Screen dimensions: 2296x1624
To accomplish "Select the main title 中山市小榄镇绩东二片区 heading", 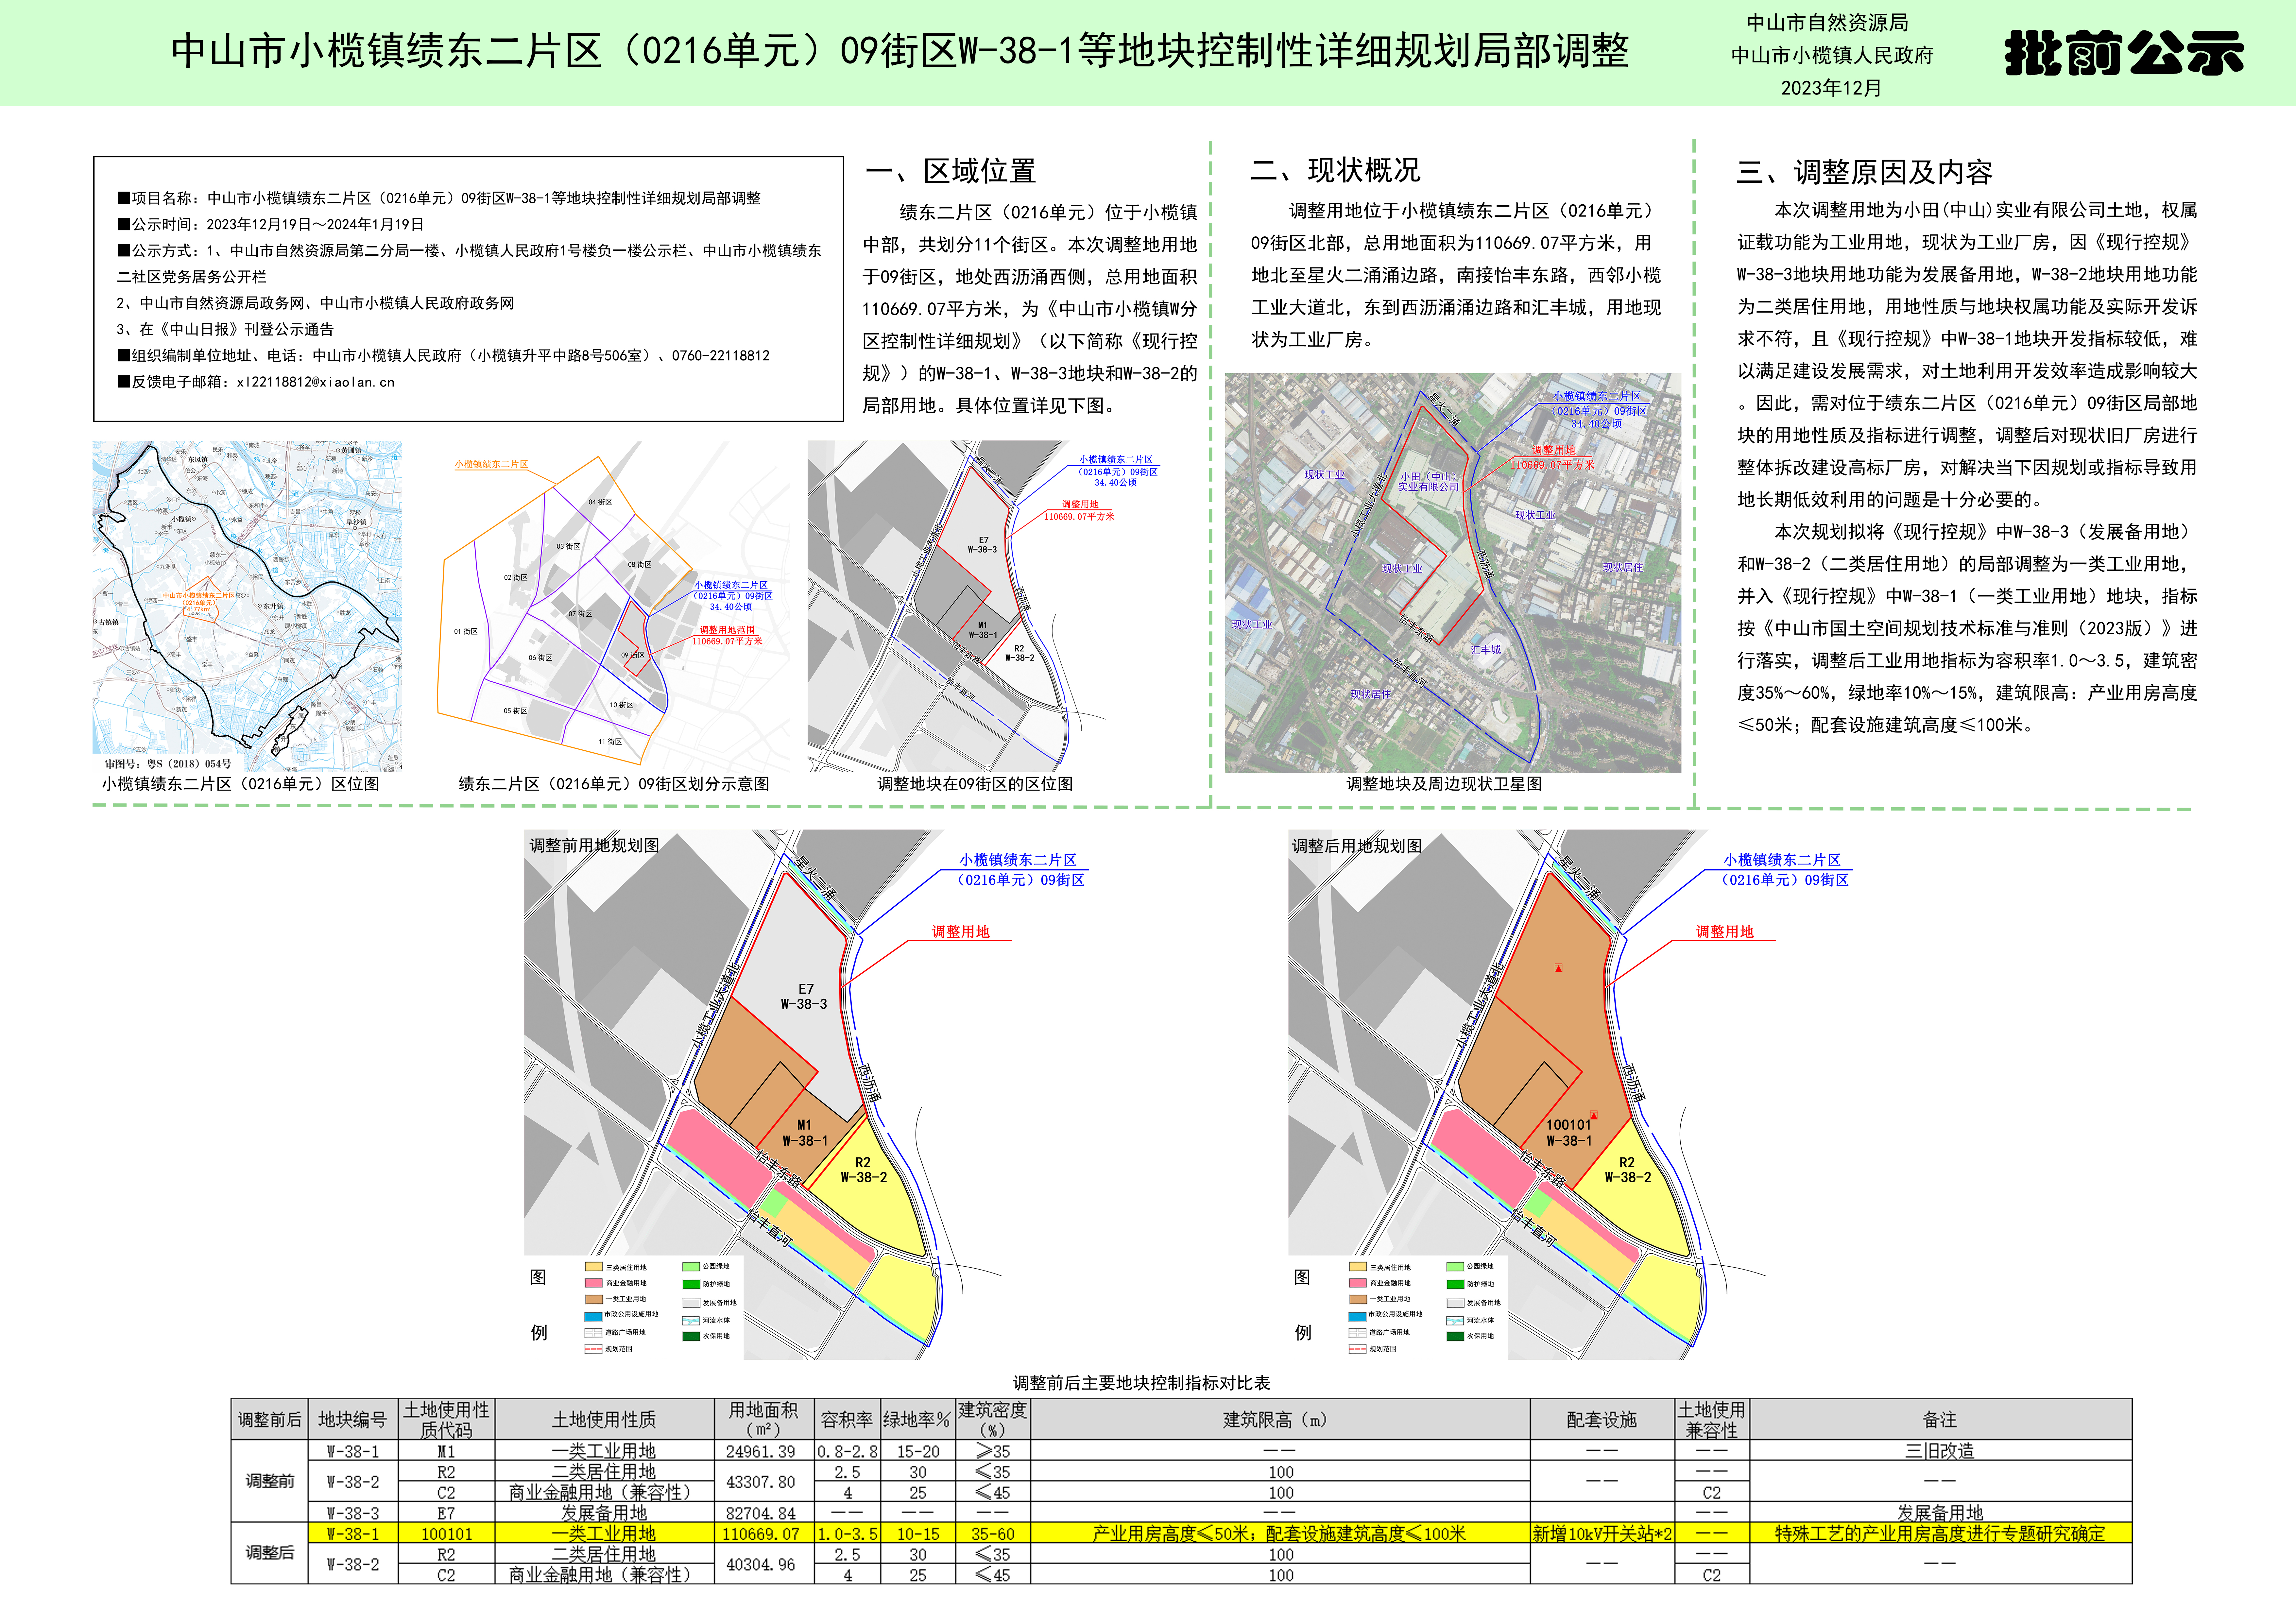I will click(x=900, y=51).
